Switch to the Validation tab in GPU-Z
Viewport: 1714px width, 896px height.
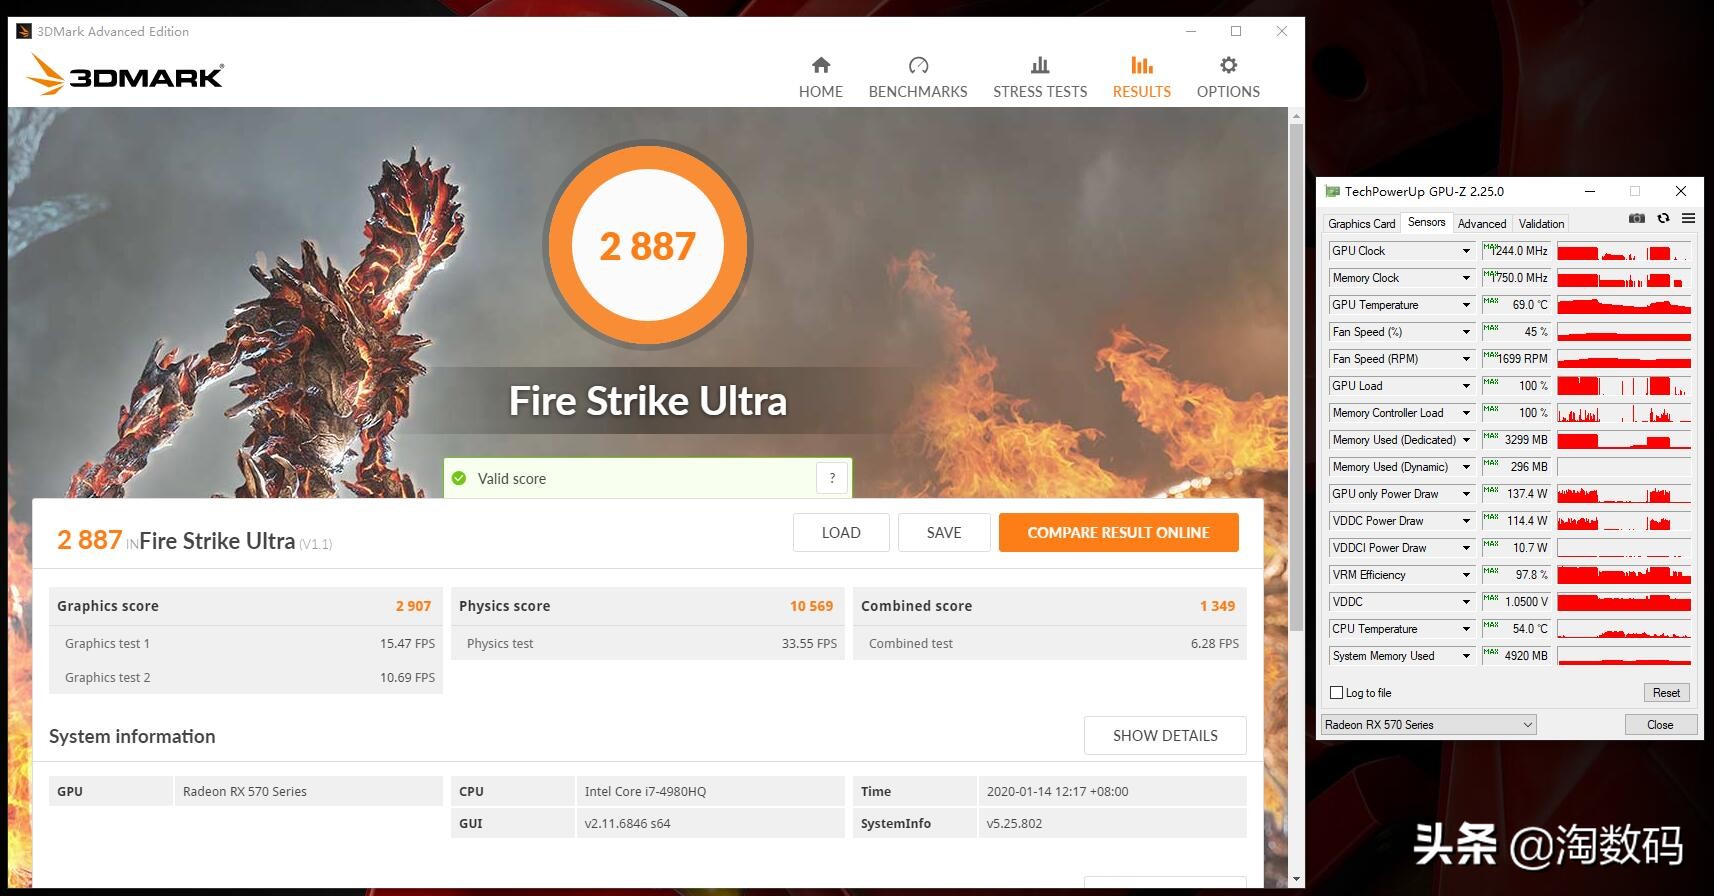pyautogui.click(x=1541, y=224)
